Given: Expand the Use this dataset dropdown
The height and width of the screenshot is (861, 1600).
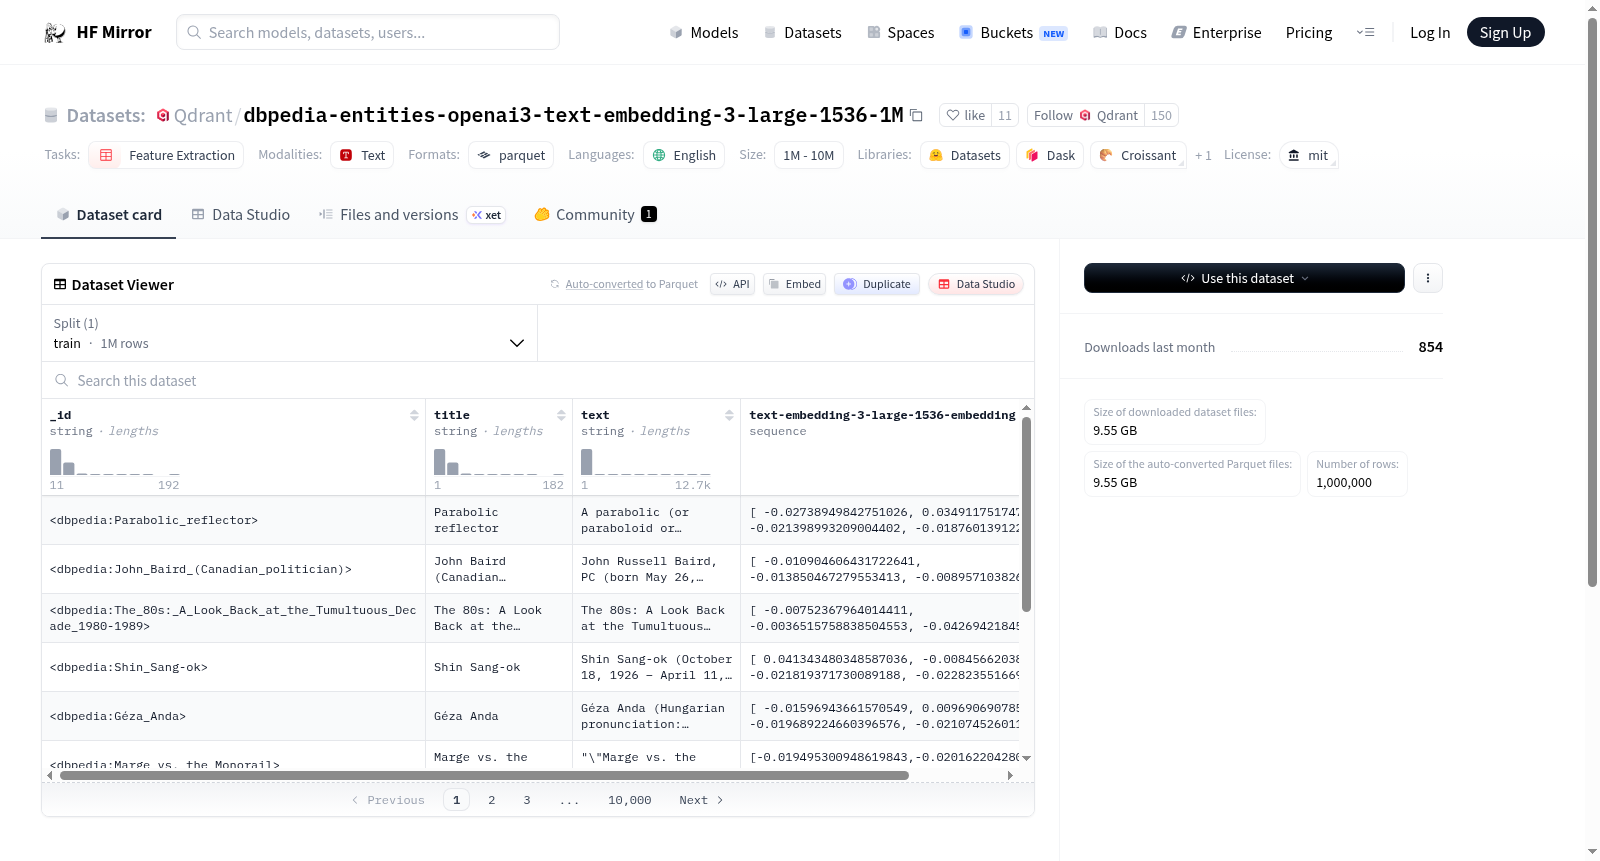Looking at the screenshot, I should coord(1244,278).
